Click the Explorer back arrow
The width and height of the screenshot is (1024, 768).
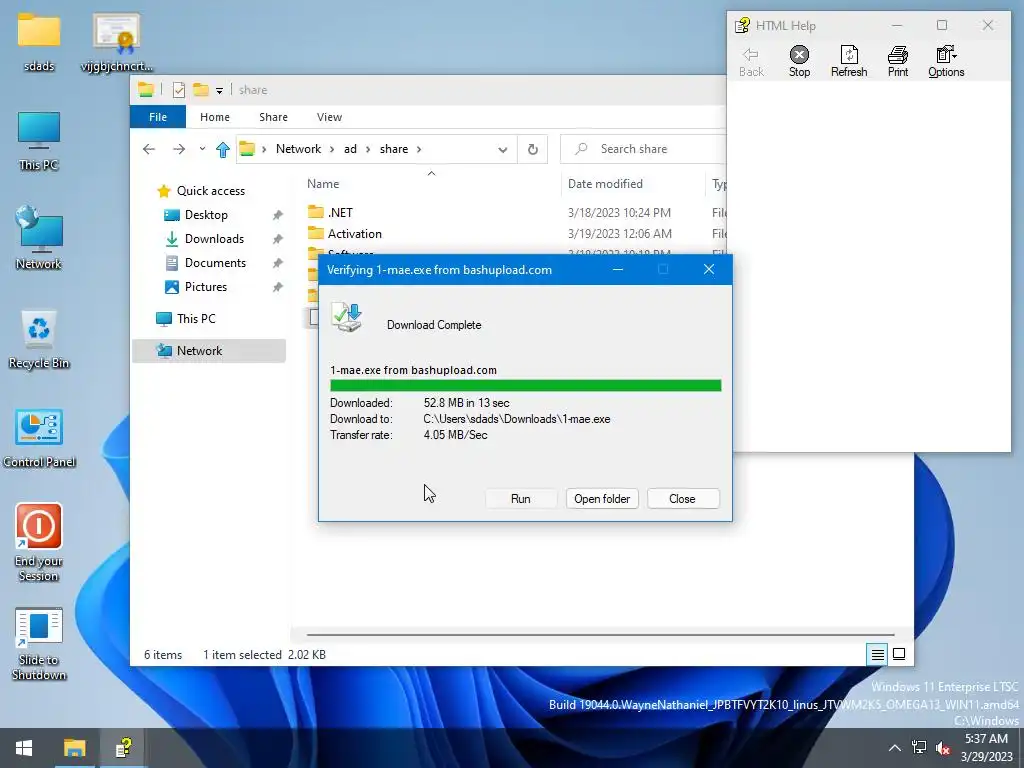pos(149,149)
